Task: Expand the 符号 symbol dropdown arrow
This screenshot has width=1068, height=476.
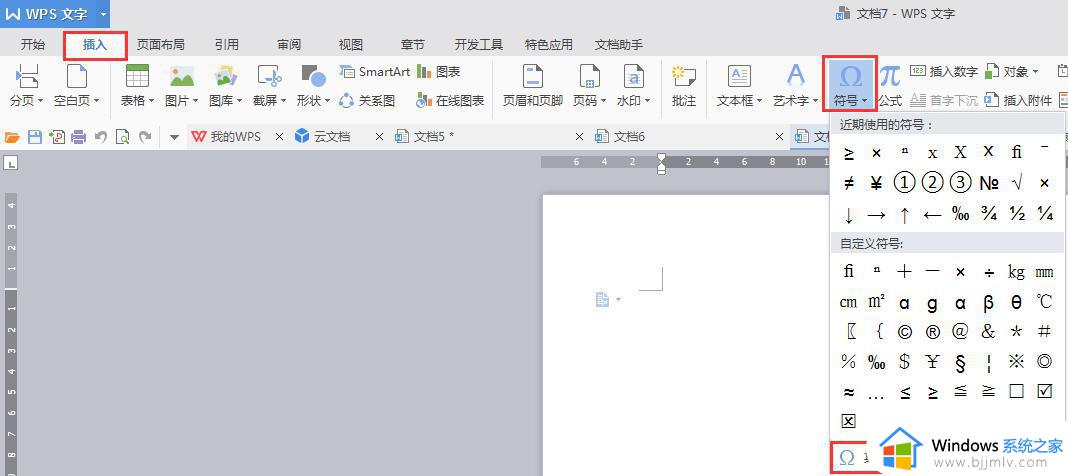Action: point(864,101)
